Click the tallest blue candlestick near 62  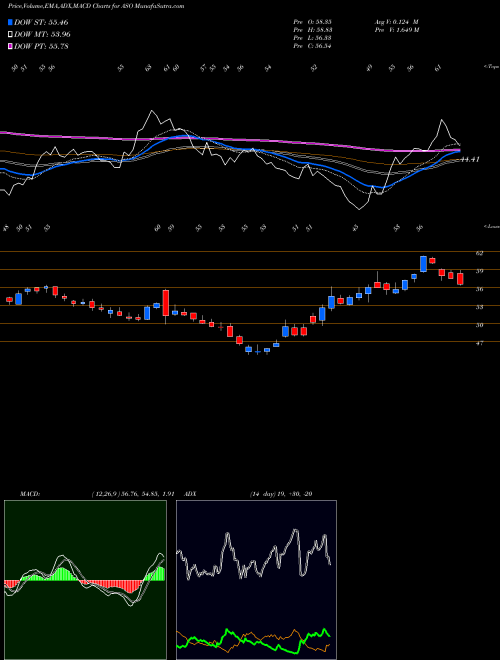click(x=423, y=264)
